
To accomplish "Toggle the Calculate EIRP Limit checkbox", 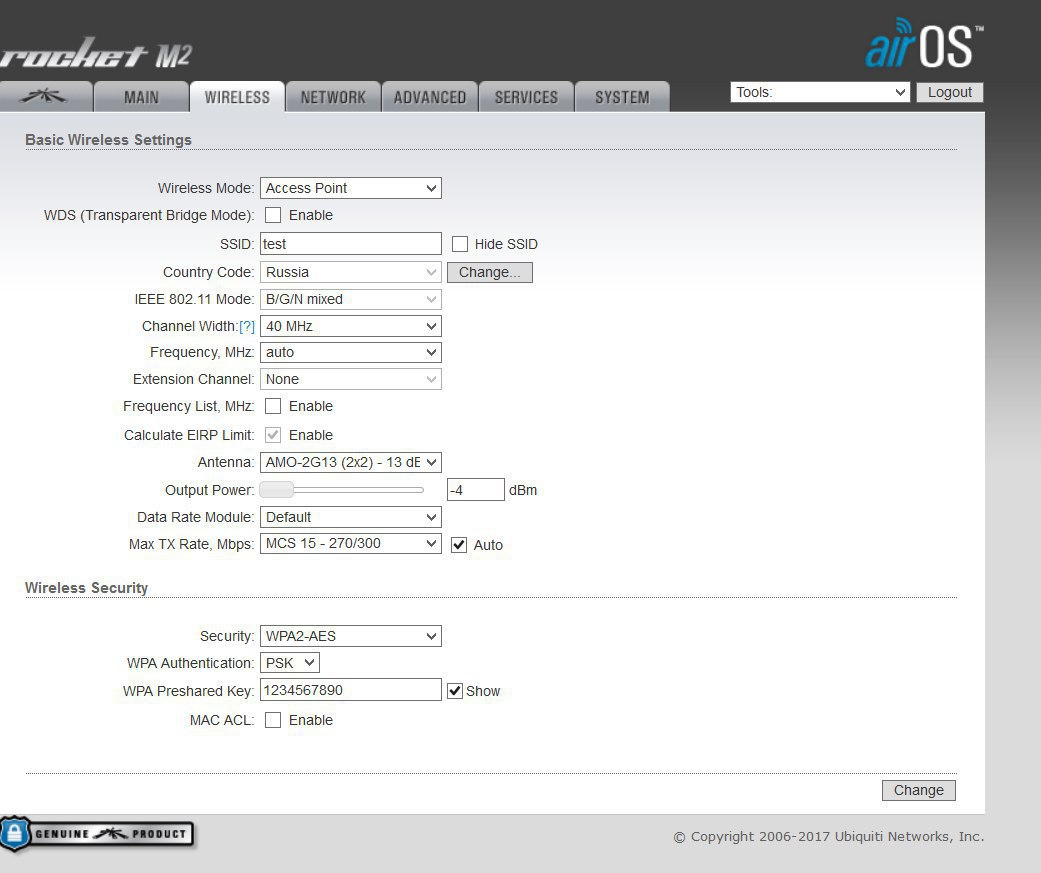I will (273, 435).
